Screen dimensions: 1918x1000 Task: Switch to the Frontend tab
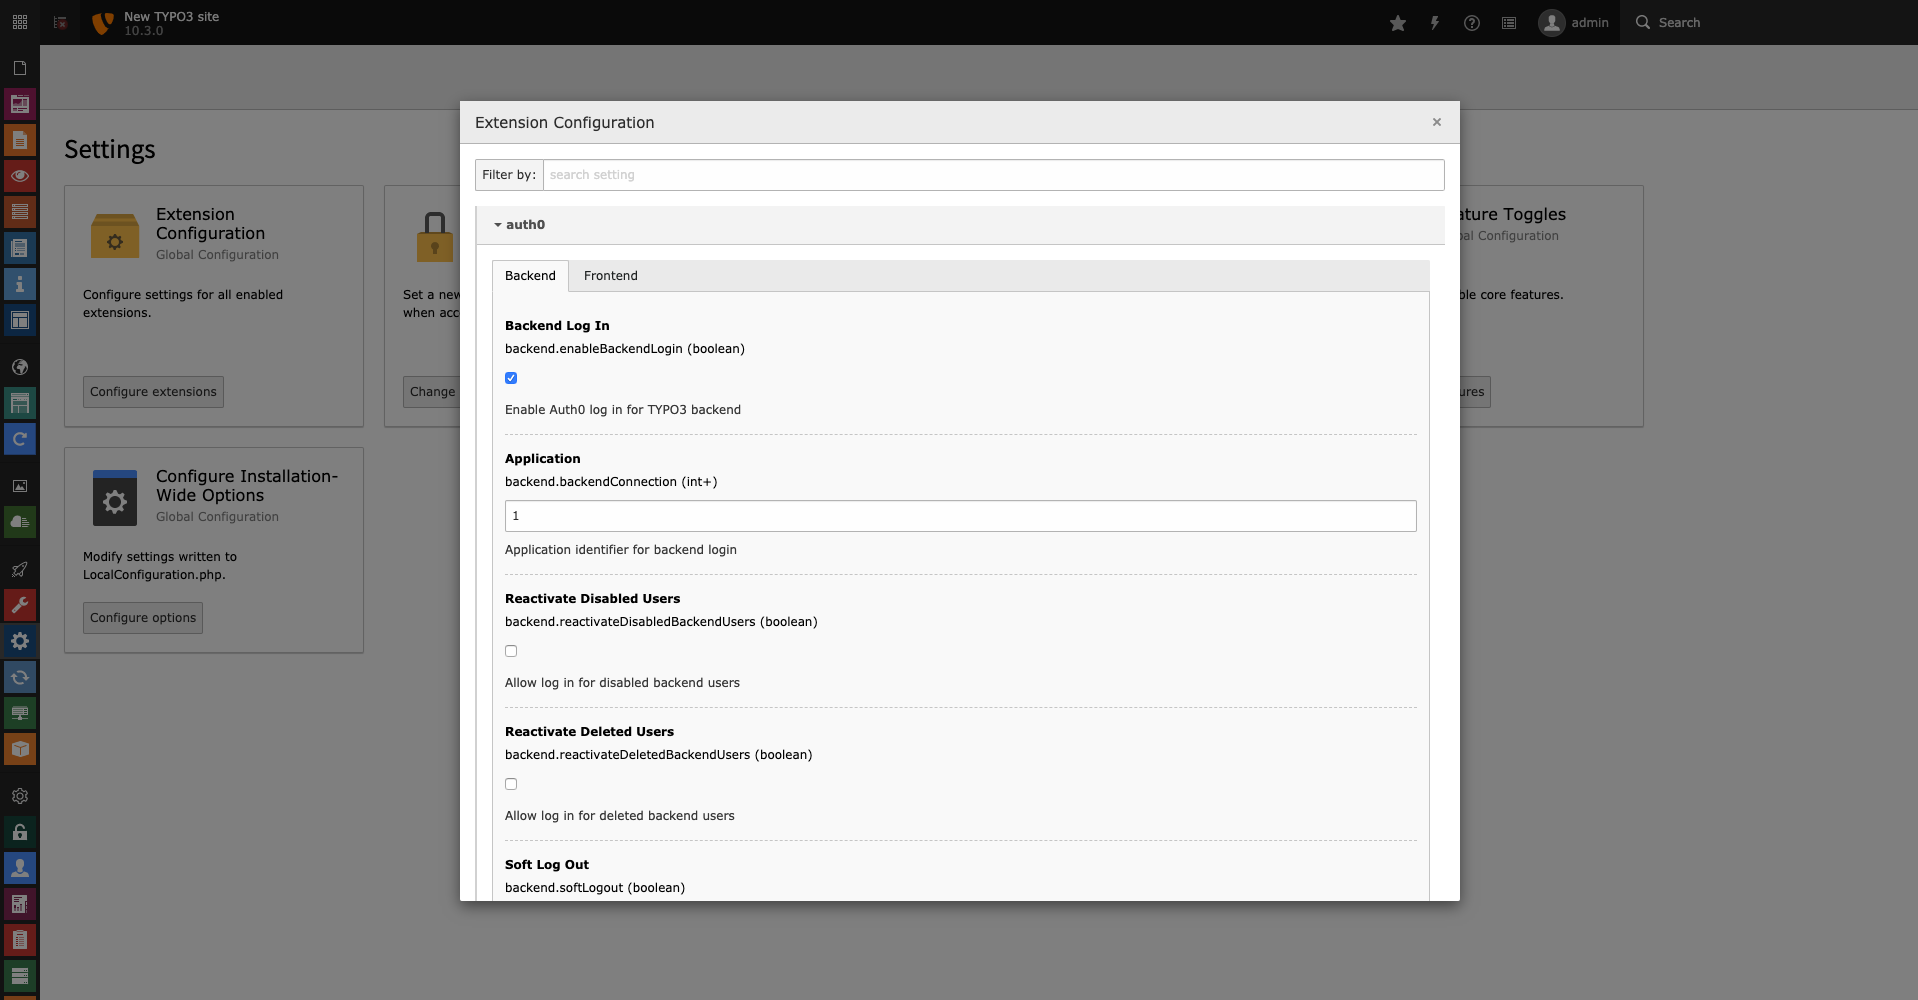pos(611,276)
